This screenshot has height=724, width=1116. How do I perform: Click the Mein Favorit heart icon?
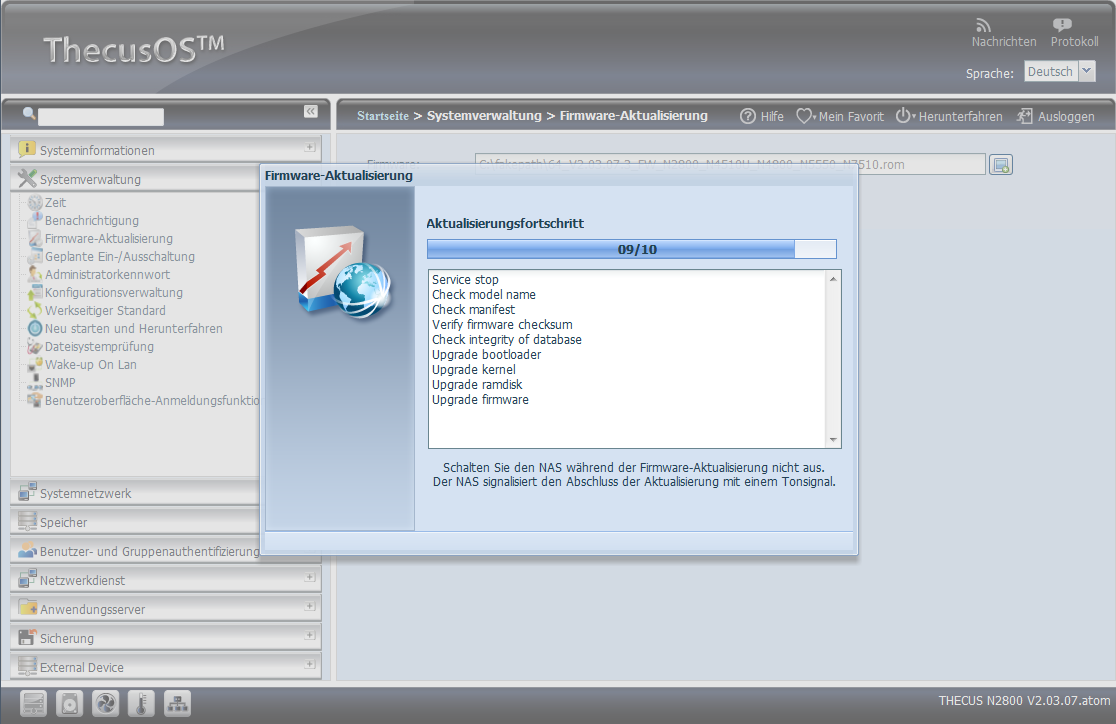pyautogui.click(x=804, y=116)
